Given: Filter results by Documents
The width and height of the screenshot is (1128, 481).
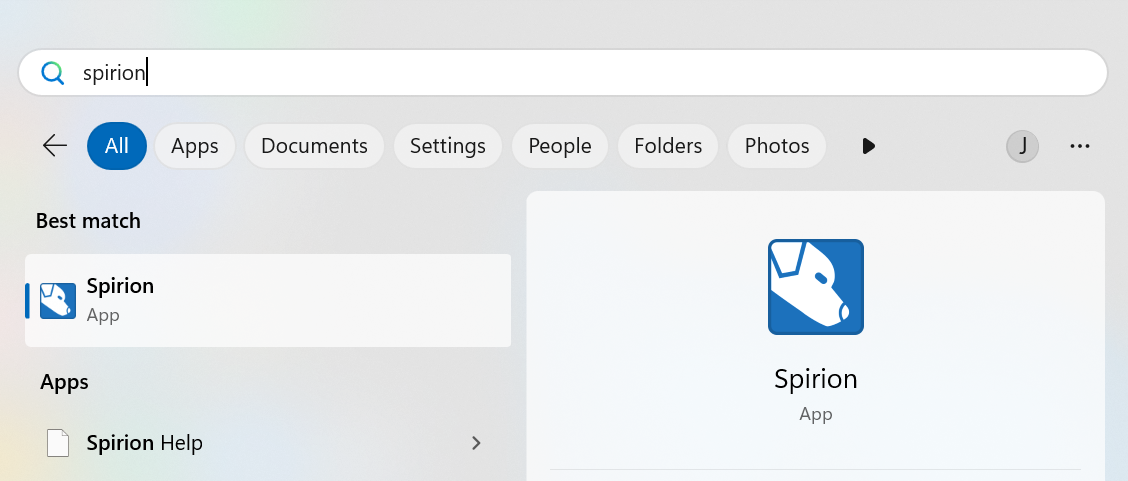Looking at the screenshot, I should click(x=314, y=146).
